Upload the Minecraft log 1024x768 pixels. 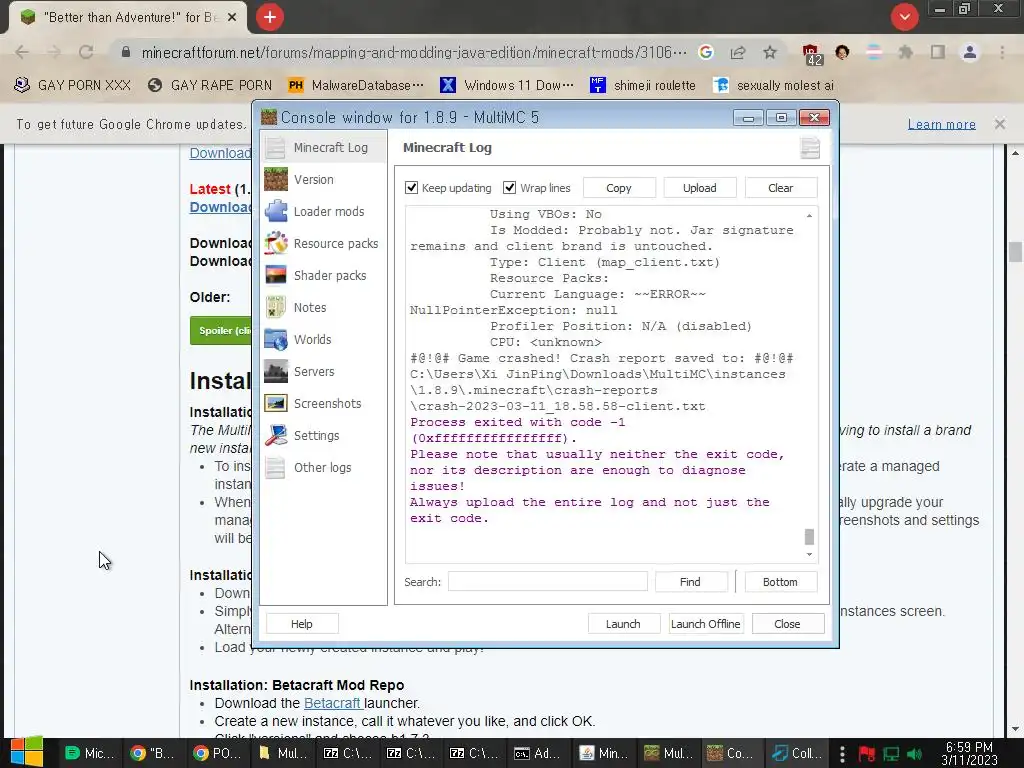pos(699,188)
